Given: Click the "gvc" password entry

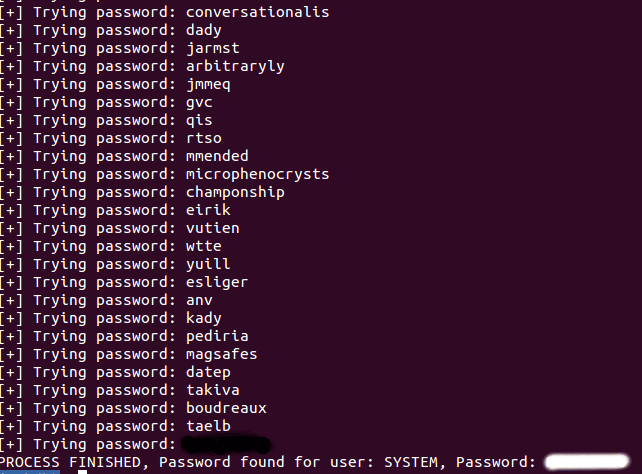Looking at the screenshot, I should [199, 102].
